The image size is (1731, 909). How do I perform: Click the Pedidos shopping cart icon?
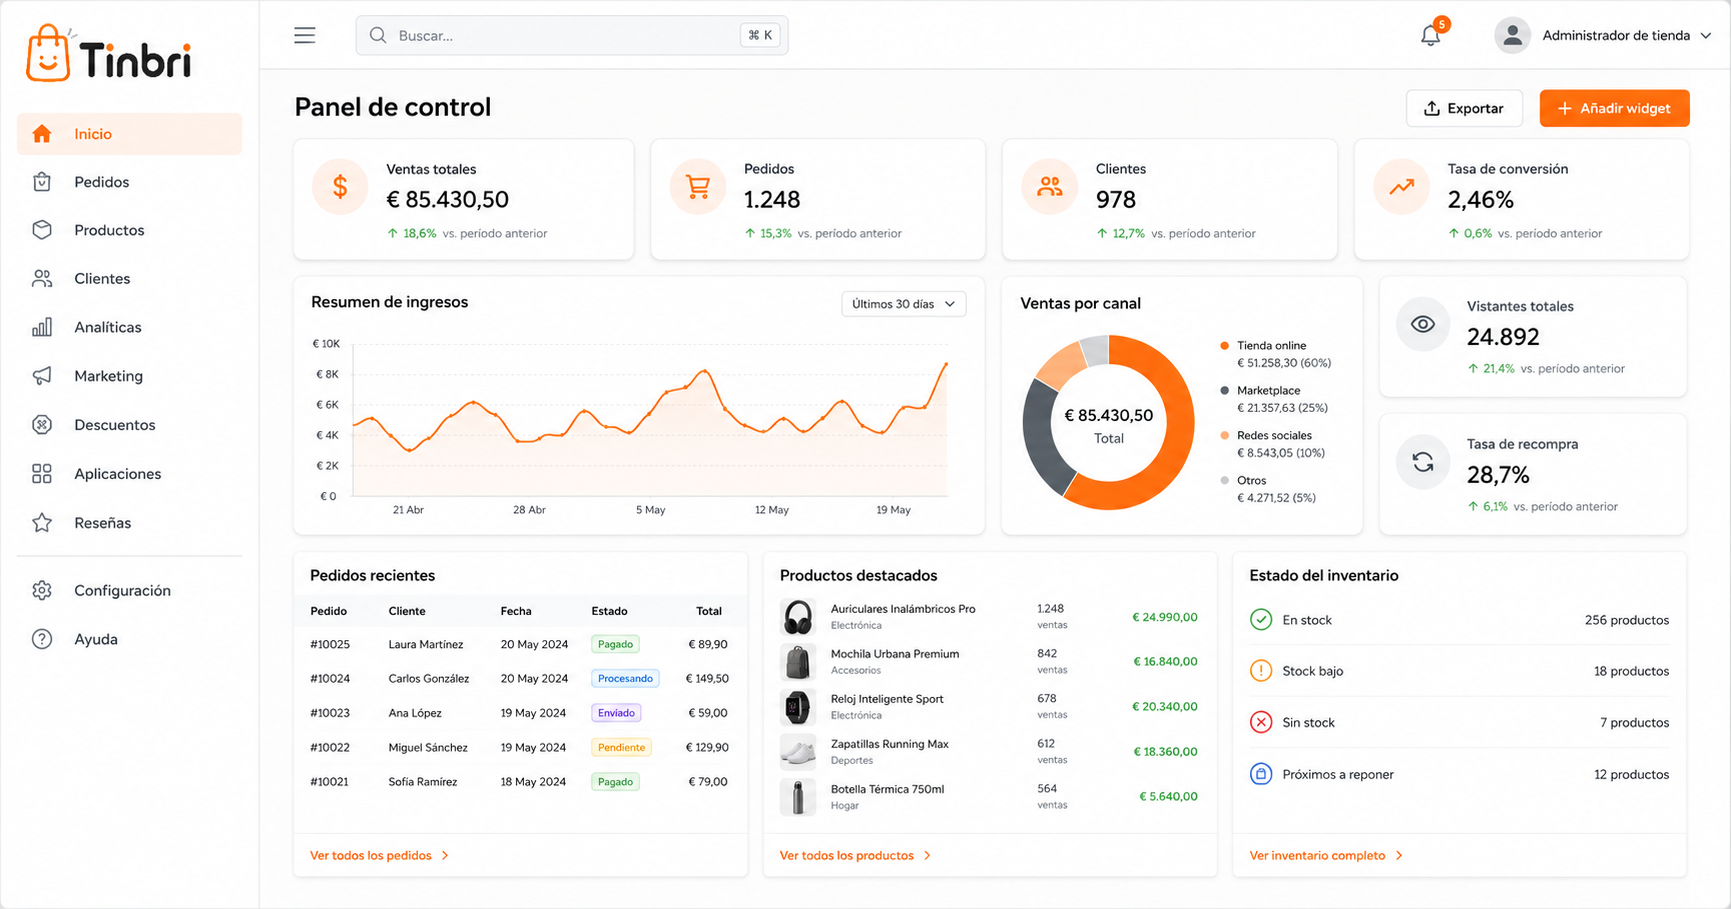tap(698, 187)
